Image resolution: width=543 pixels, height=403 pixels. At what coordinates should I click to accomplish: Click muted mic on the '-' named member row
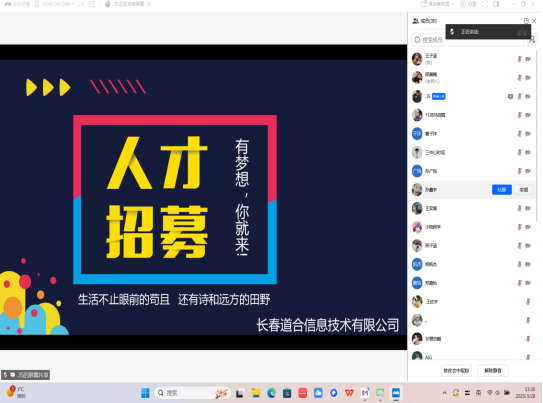click(528, 320)
